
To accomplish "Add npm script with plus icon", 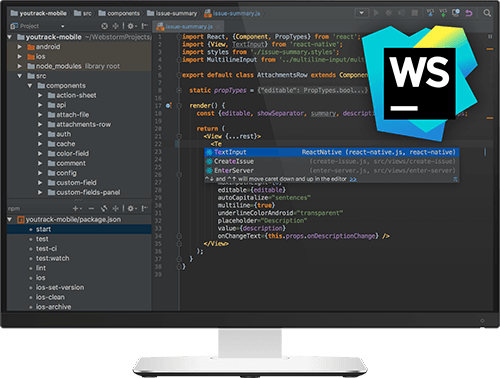I will pyautogui.click(x=77, y=208).
